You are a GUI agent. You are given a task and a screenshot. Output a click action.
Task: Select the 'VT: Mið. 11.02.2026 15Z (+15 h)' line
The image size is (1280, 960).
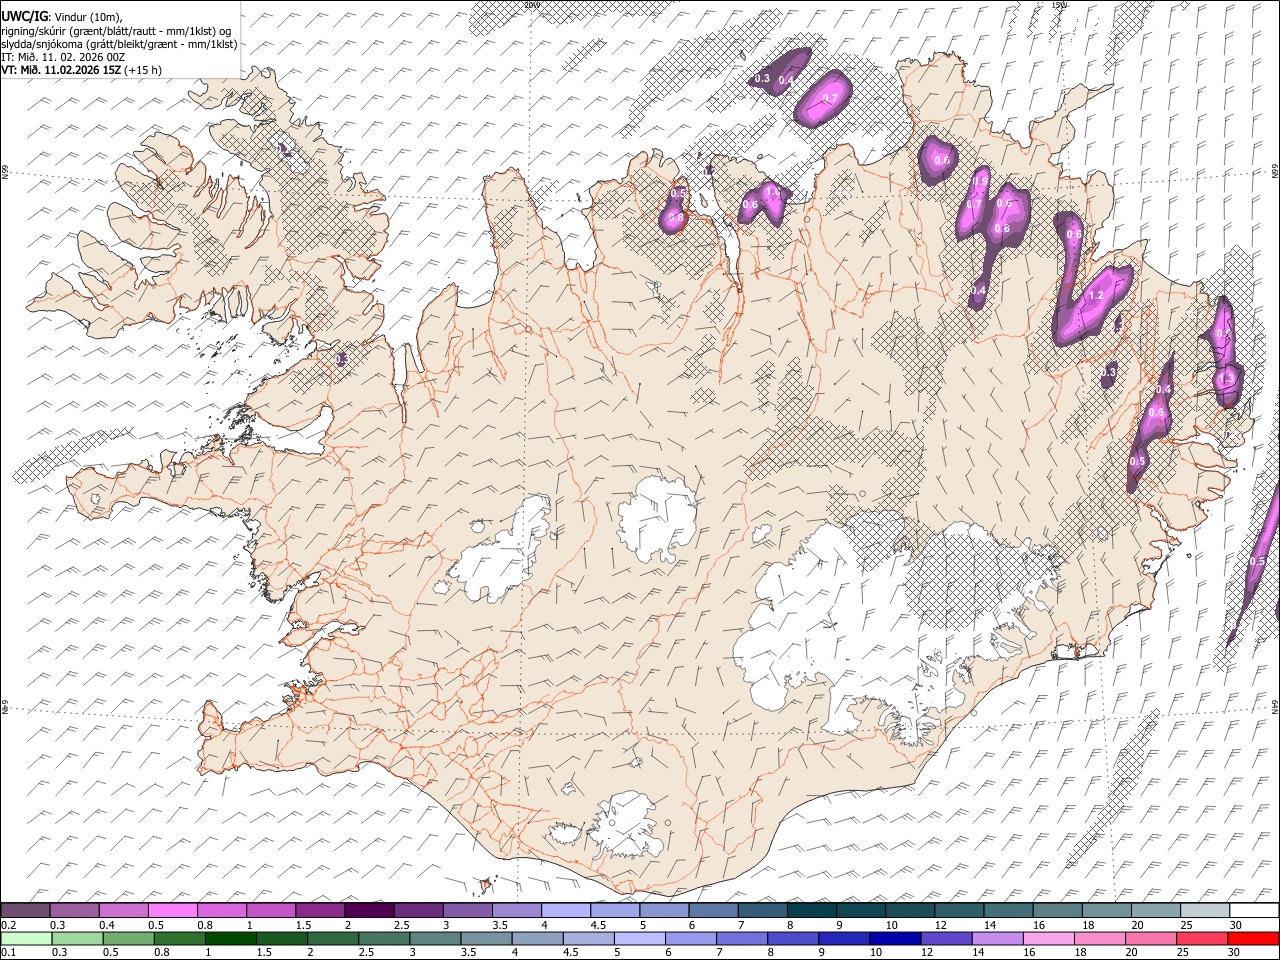[82, 70]
